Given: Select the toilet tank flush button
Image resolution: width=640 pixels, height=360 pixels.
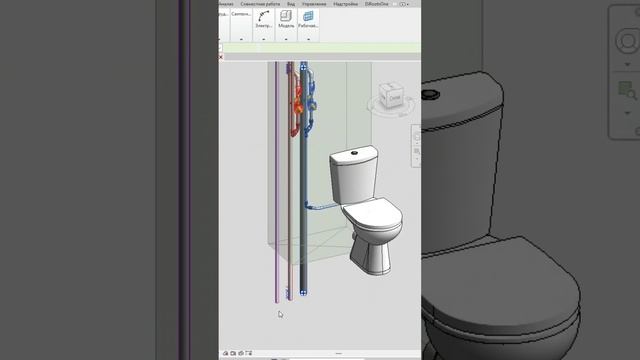Looking at the screenshot, I should (x=354, y=153).
